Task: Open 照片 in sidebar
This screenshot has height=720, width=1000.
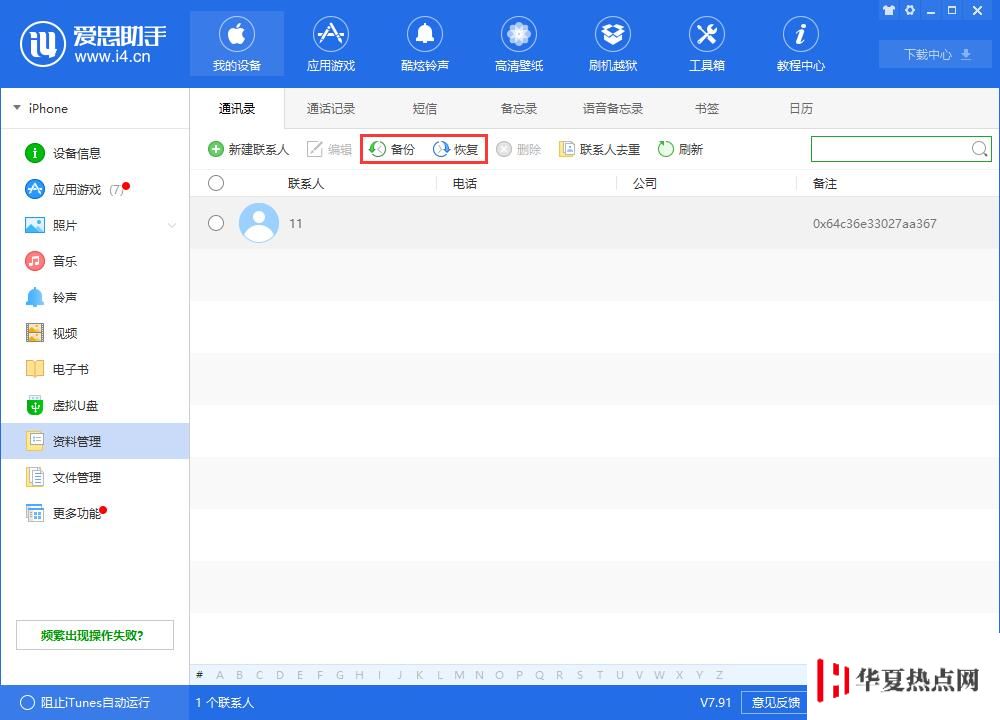Action: coord(95,225)
